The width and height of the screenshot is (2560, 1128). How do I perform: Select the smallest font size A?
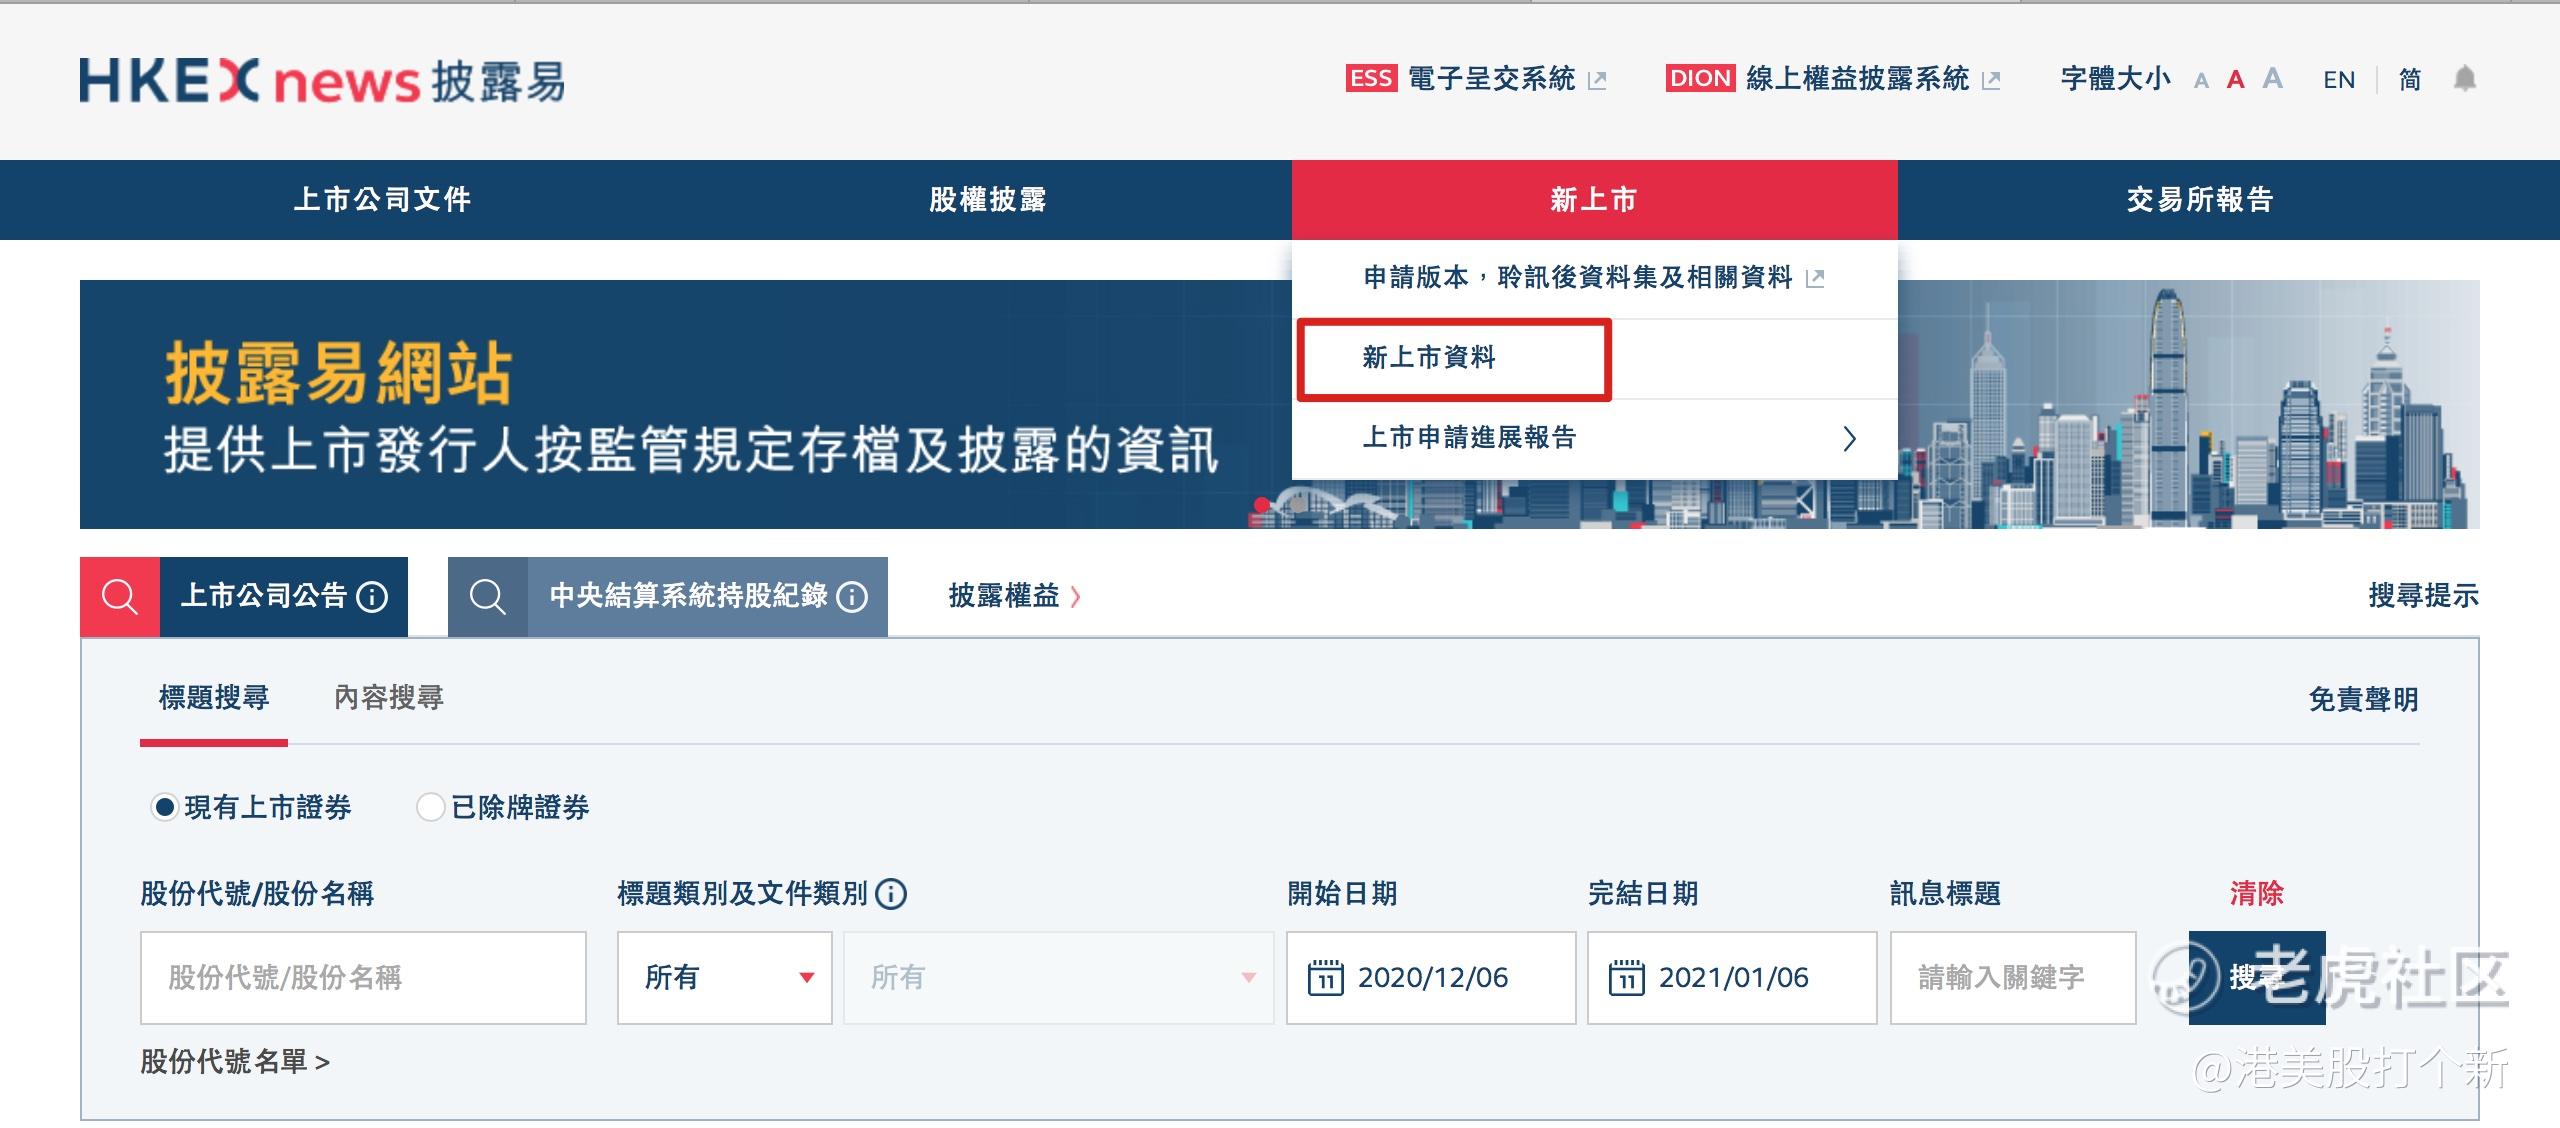tap(2201, 81)
